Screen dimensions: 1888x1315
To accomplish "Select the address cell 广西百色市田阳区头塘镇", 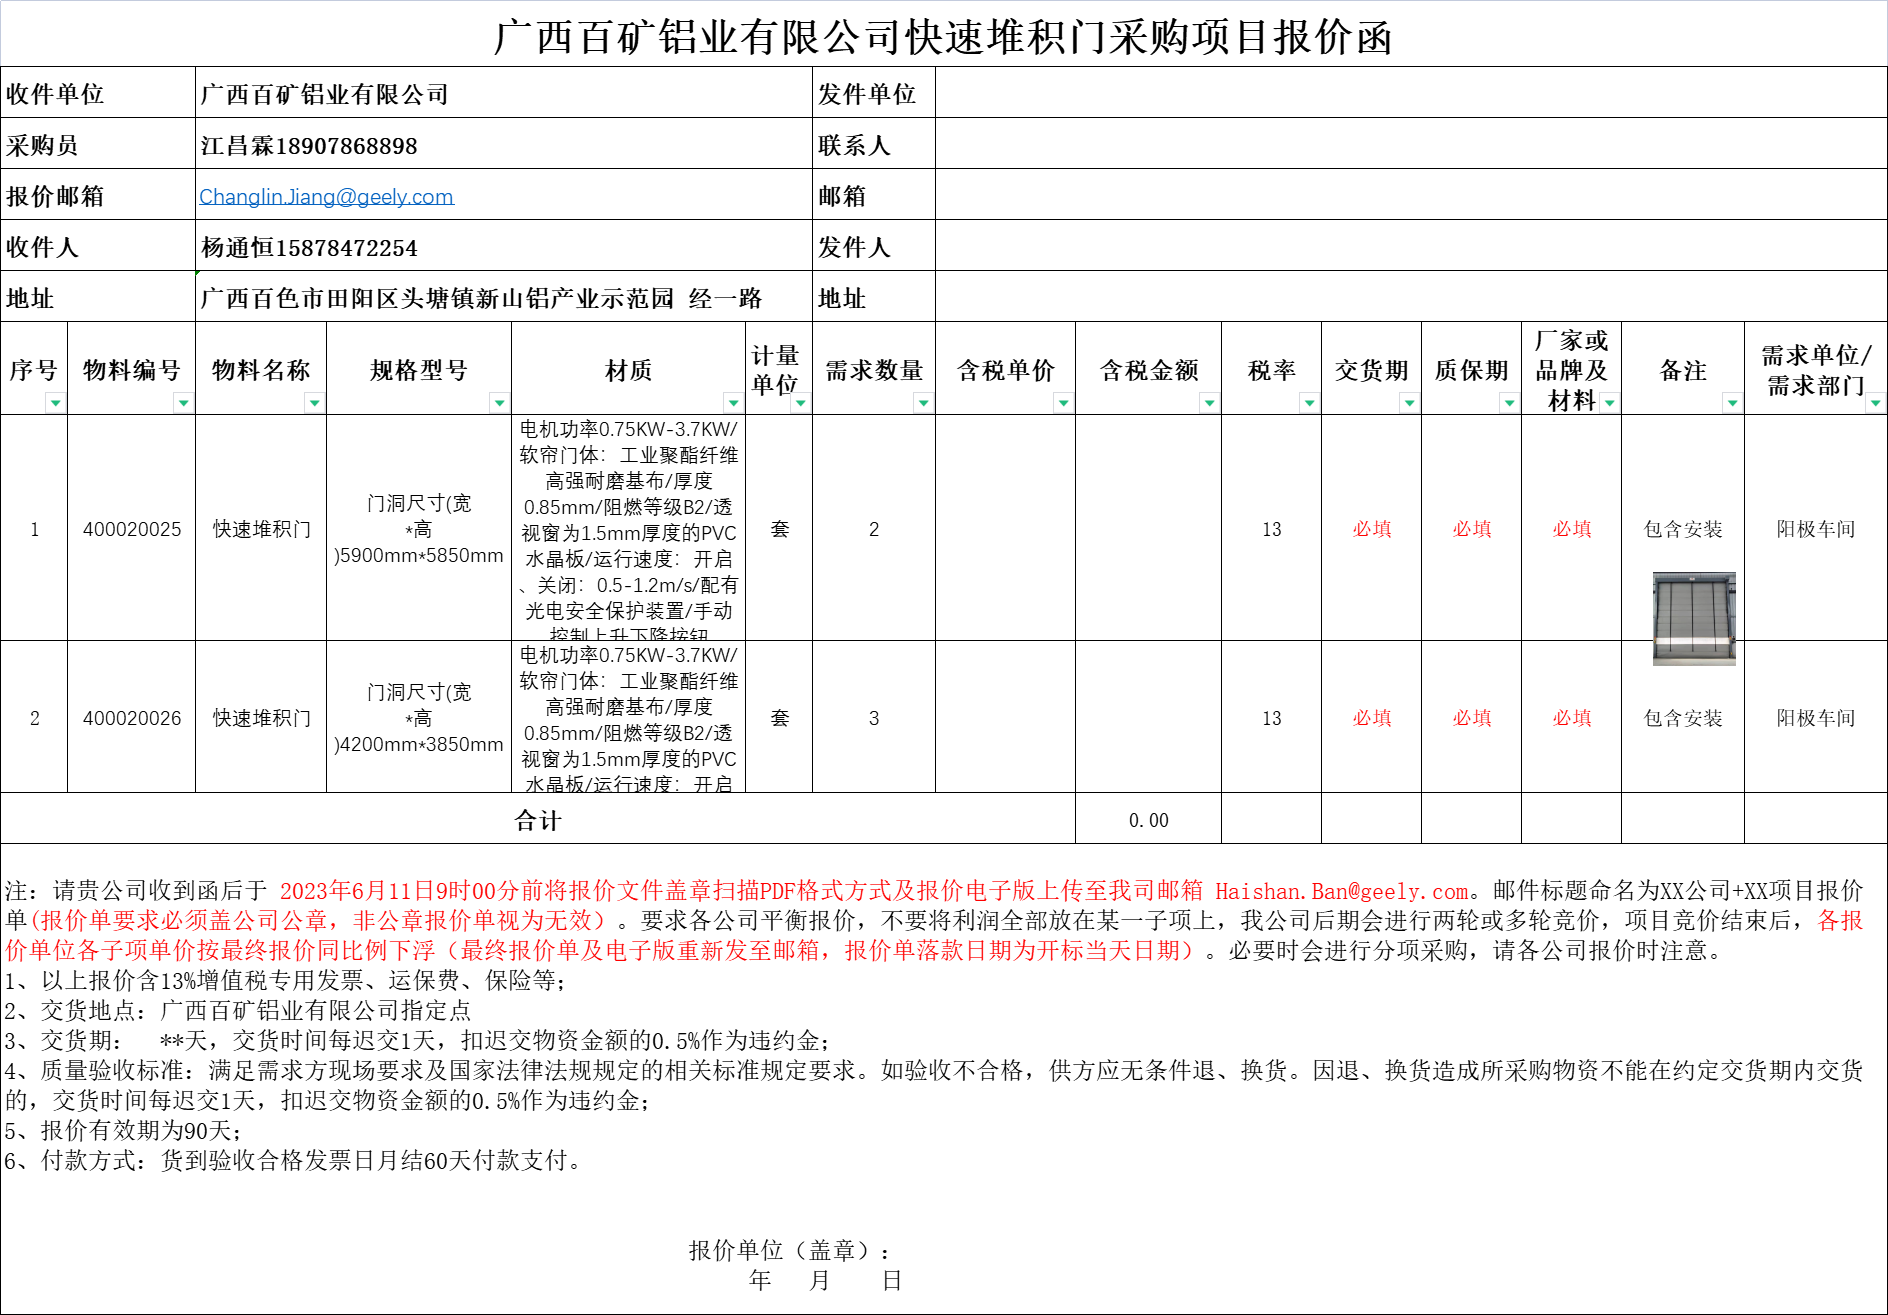I will click(x=504, y=297).
